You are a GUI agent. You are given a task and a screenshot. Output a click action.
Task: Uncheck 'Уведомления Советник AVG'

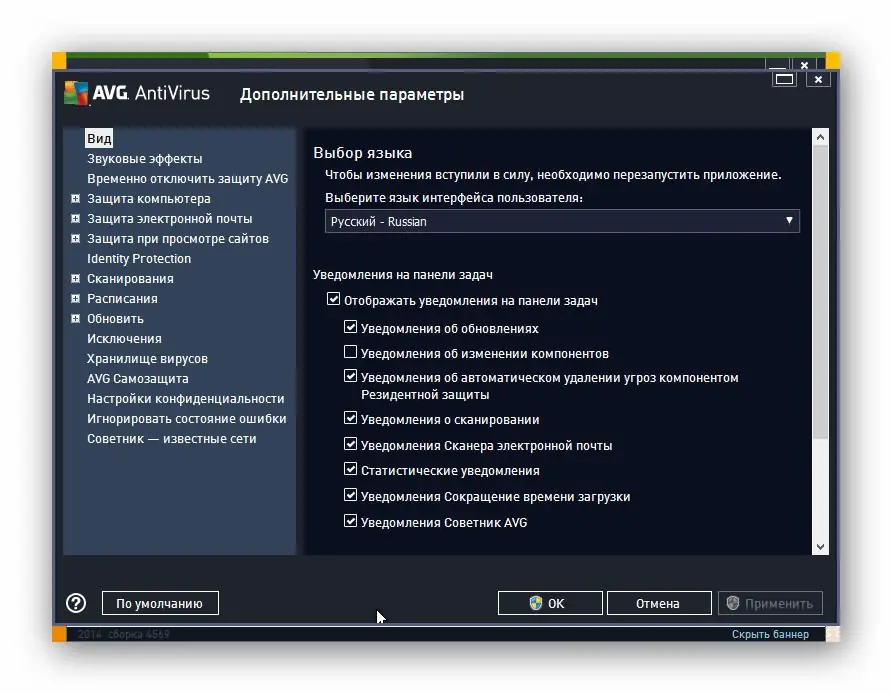(x=350, y=520)
